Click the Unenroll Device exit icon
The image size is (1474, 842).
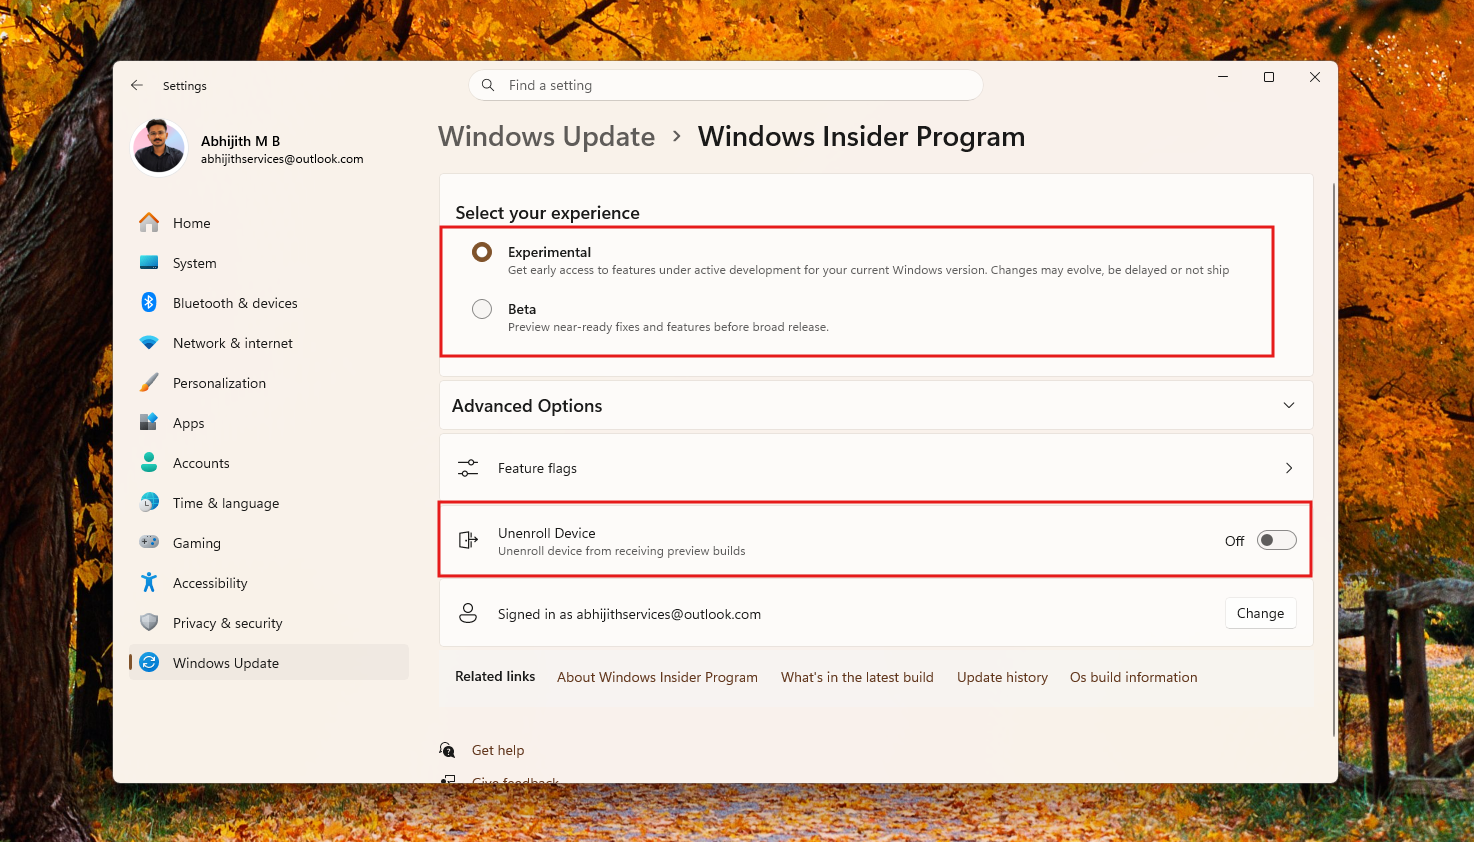[468, 541]
